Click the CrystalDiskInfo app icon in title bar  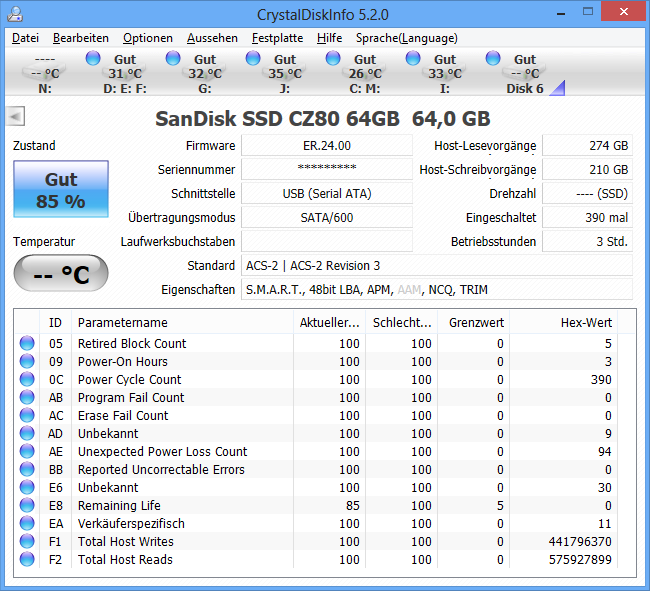pos(15,15)
